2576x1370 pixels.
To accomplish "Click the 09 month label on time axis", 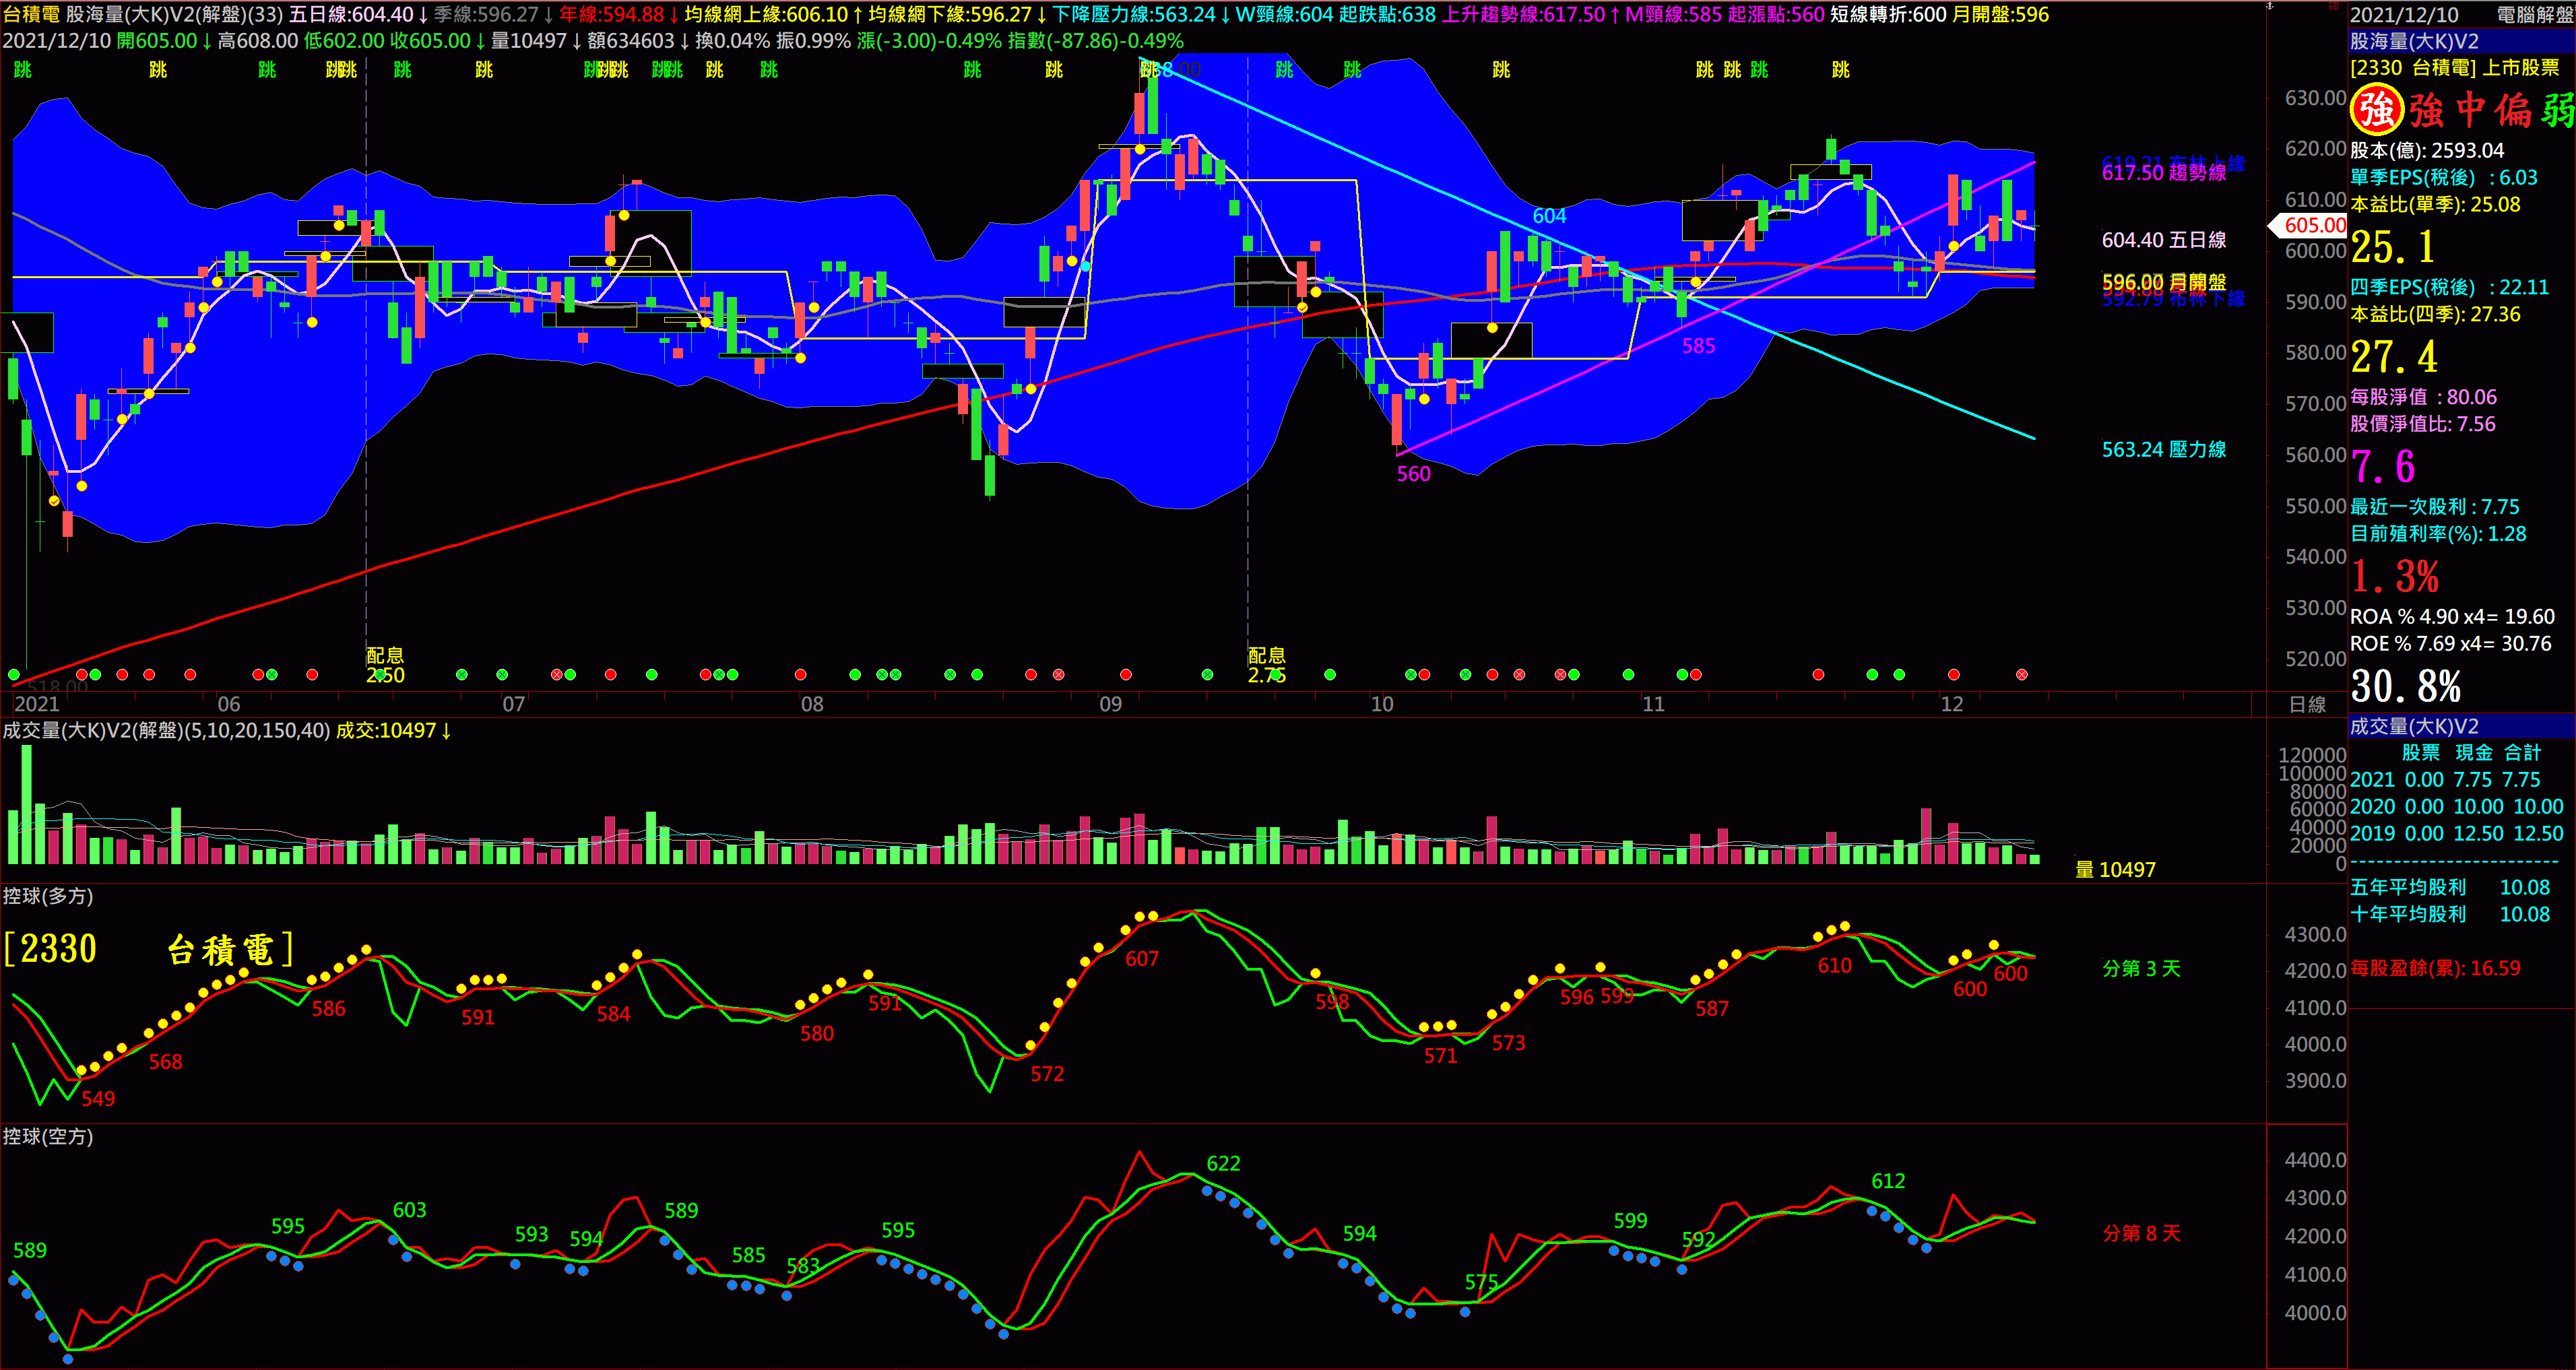I will coord(1110,704).
